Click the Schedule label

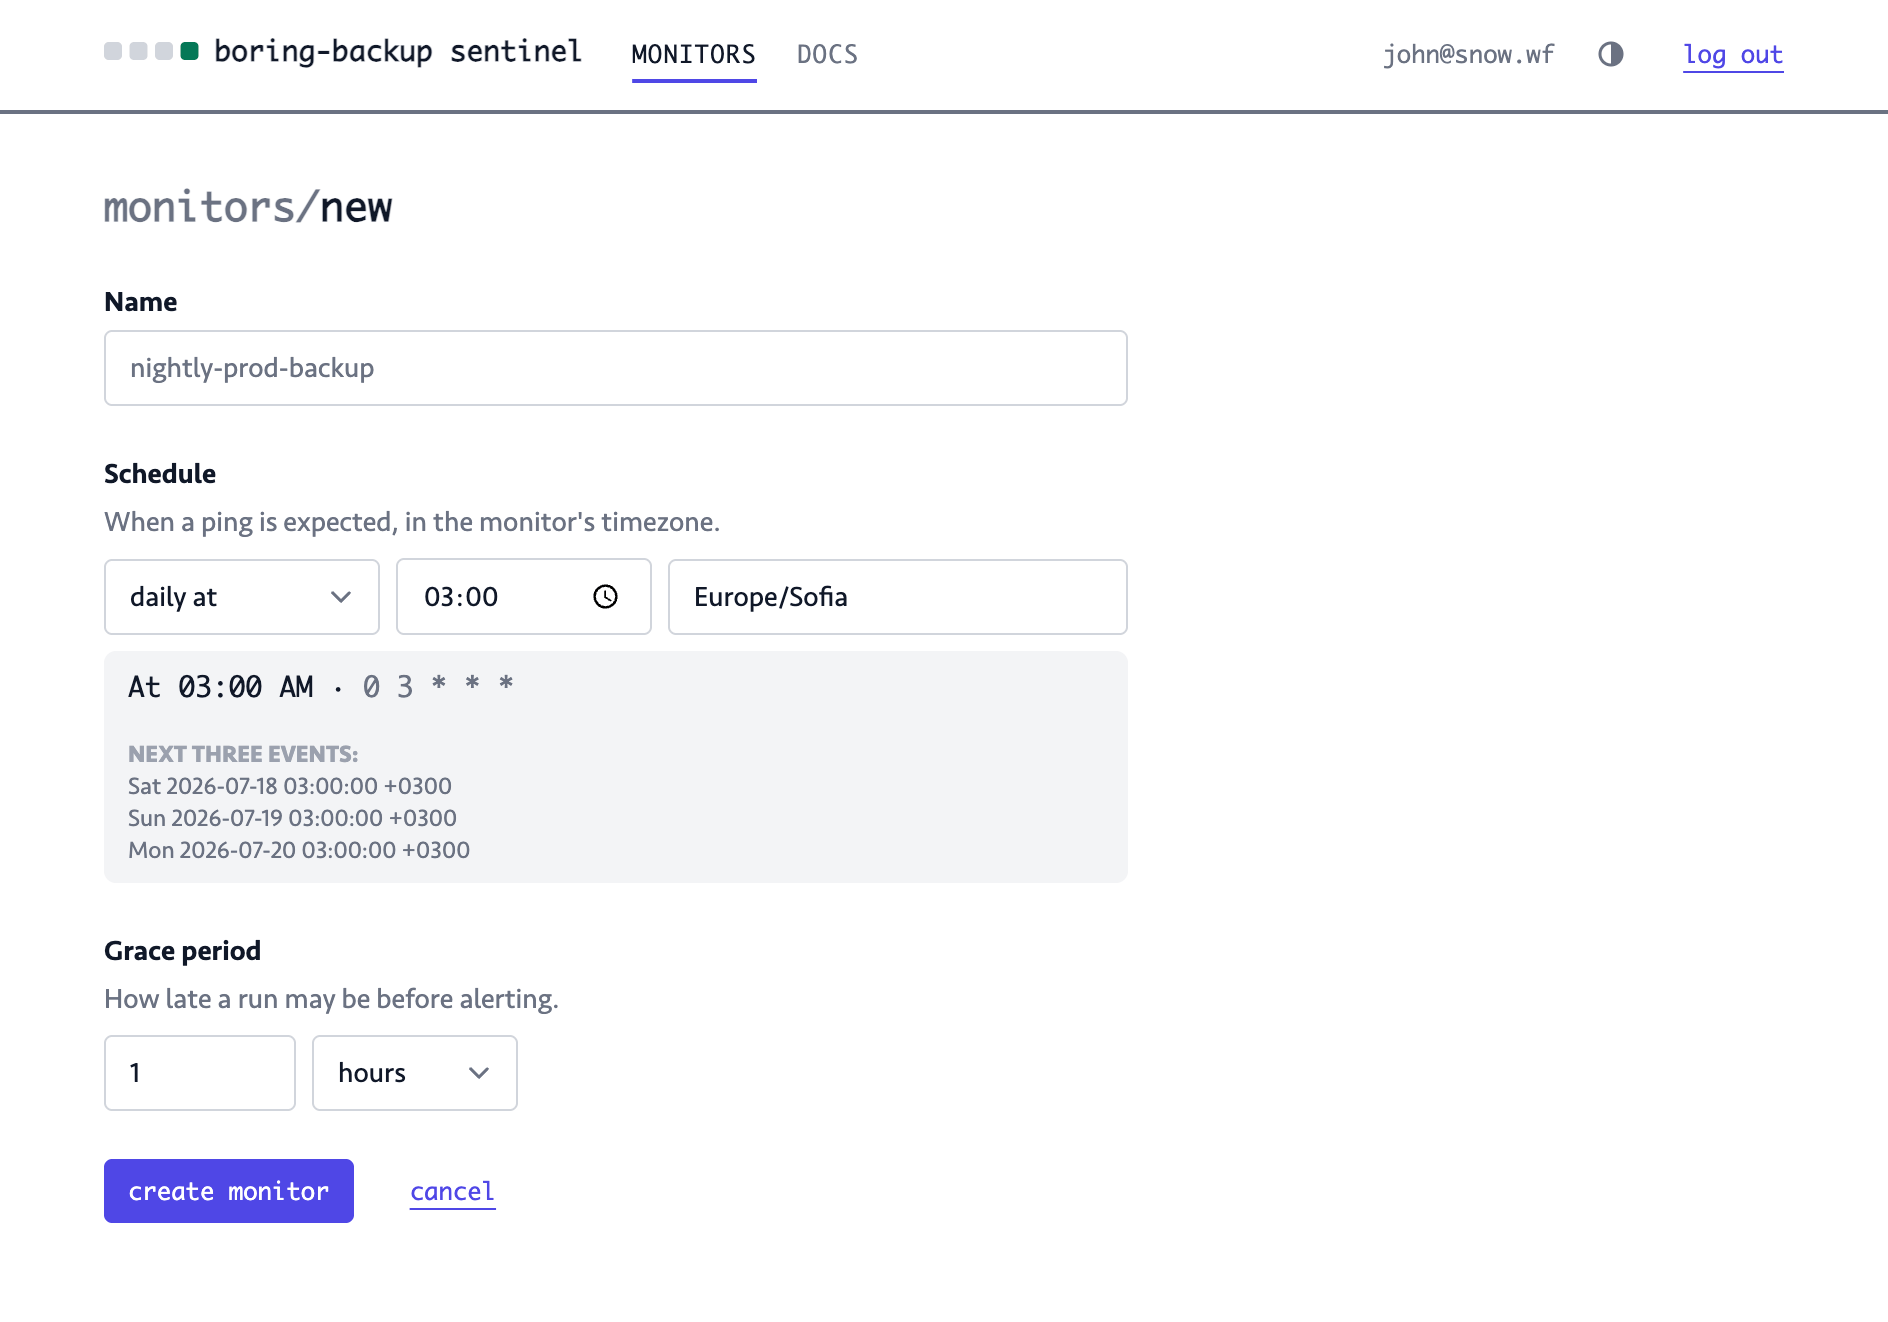[x=160, y=474]
